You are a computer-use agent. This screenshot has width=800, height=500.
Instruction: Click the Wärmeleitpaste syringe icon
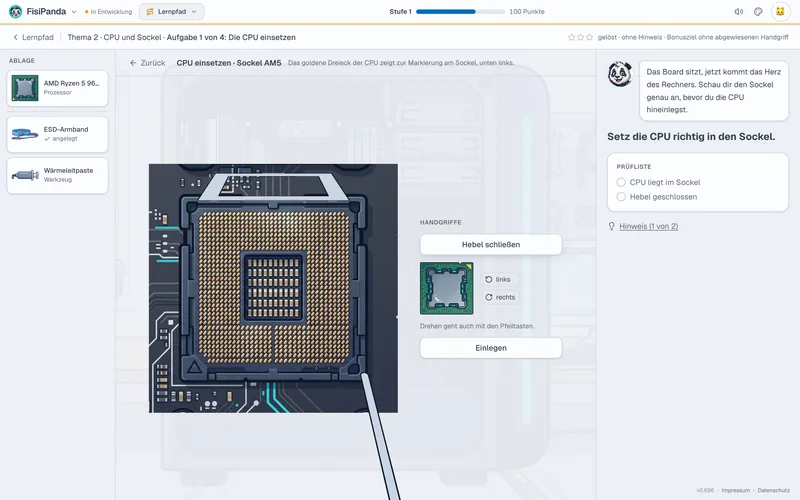25,176
